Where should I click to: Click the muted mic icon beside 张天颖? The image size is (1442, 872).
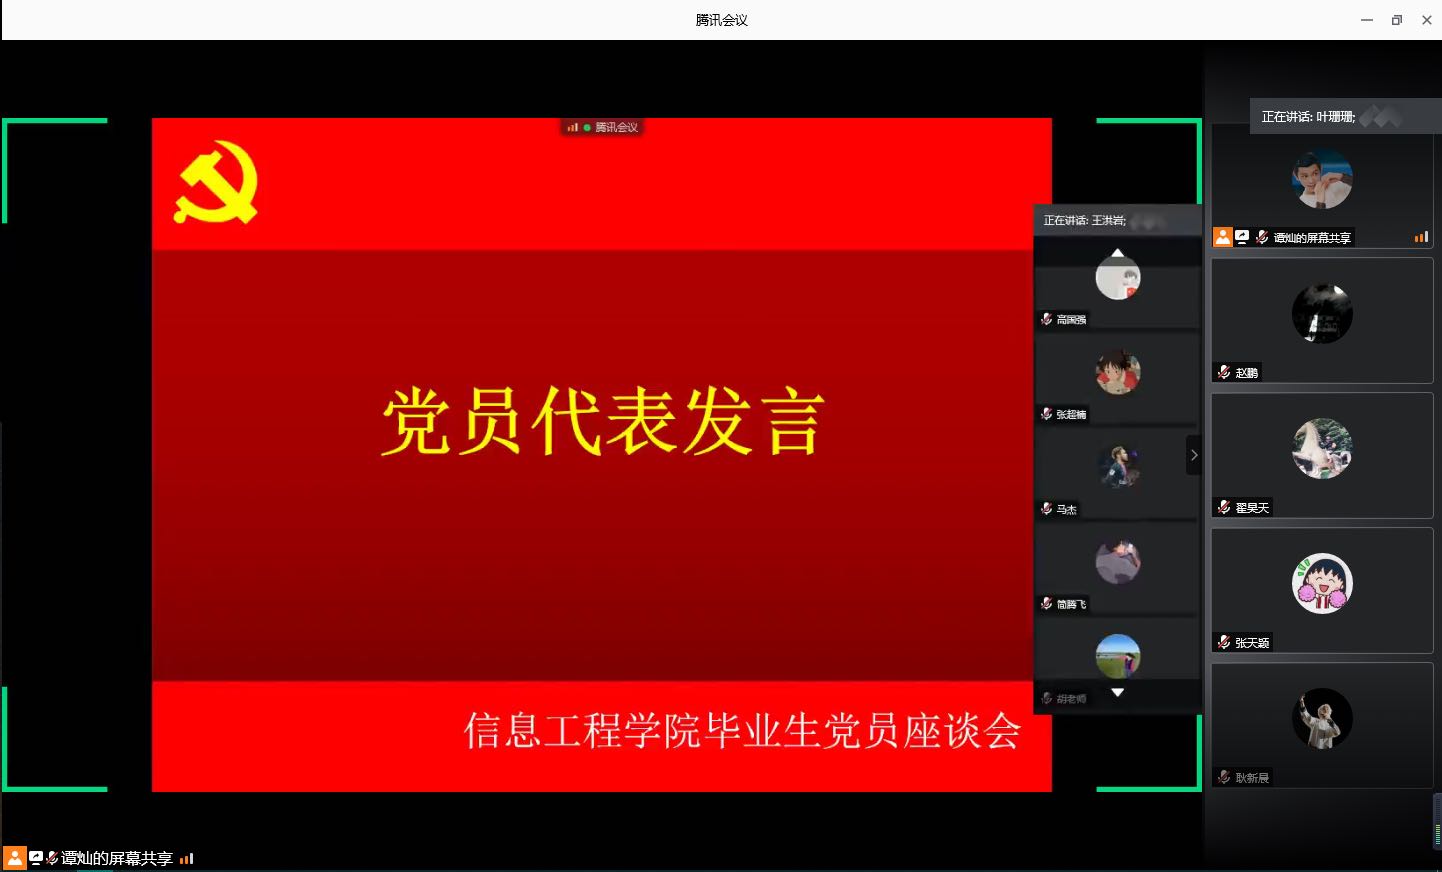[1224, 642]
